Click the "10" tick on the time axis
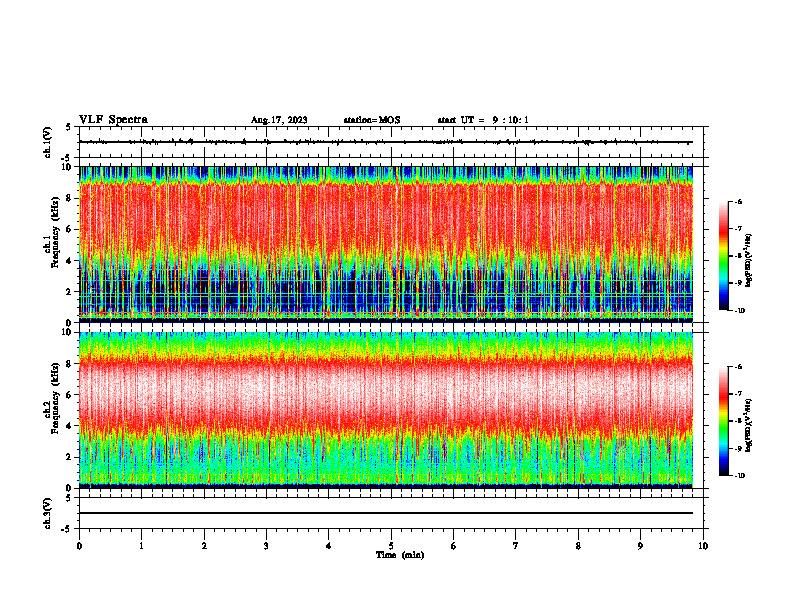Screen dimensions: 792x612 pyautogui.click(x=703, y=546)
